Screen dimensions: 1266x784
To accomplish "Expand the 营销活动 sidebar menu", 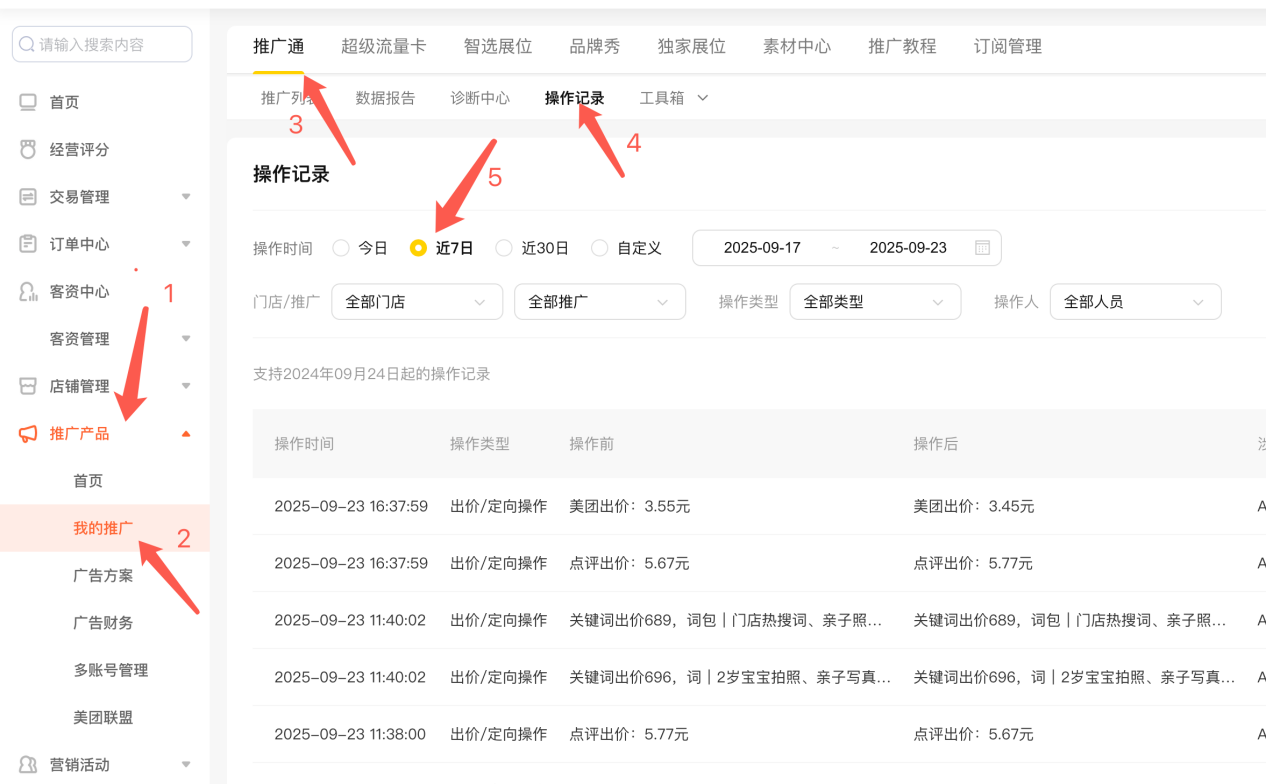I will tap(186, 764).
